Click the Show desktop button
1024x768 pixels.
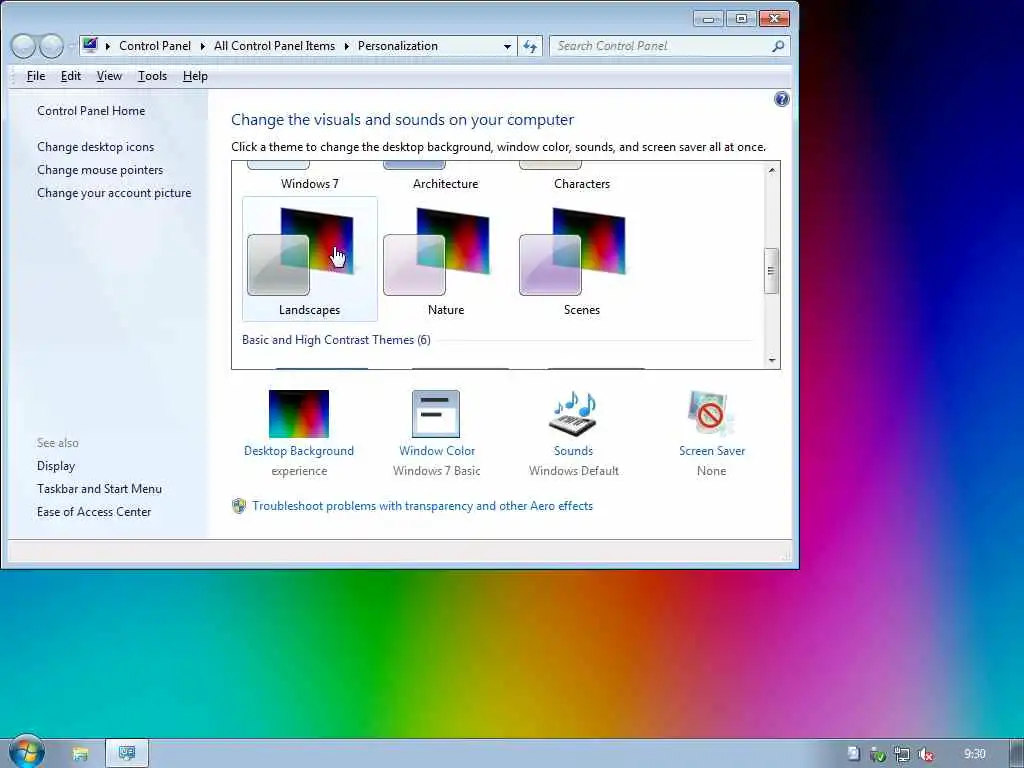(x=1017, y=754)
